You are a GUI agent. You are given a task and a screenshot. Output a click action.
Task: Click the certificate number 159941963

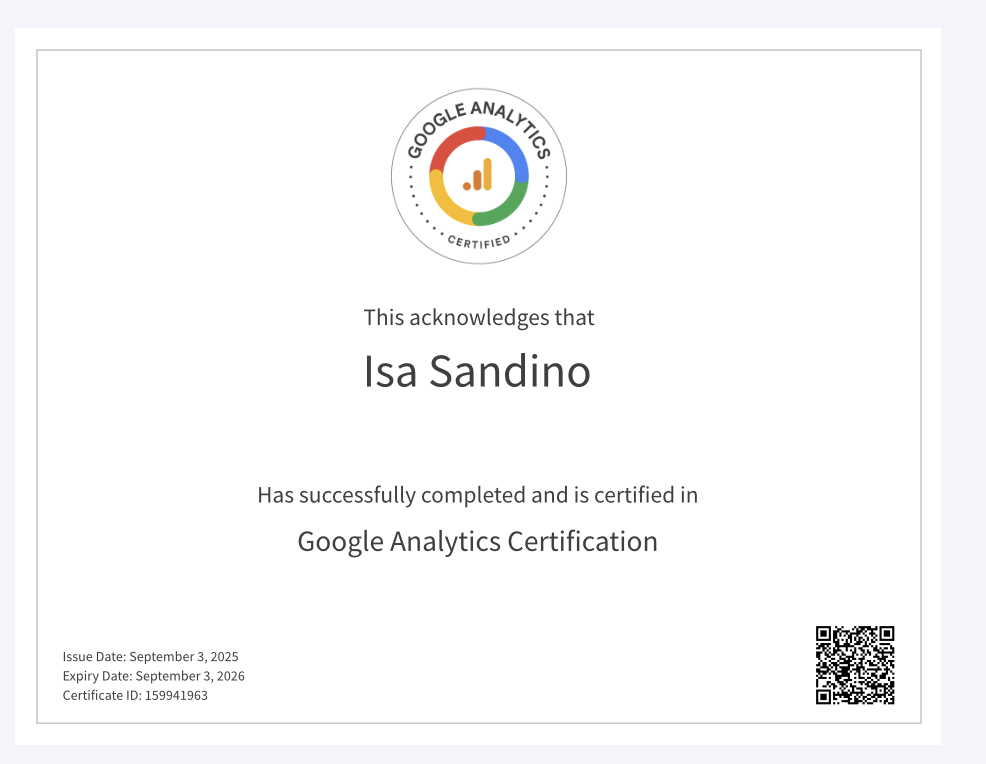coord(177,695)
